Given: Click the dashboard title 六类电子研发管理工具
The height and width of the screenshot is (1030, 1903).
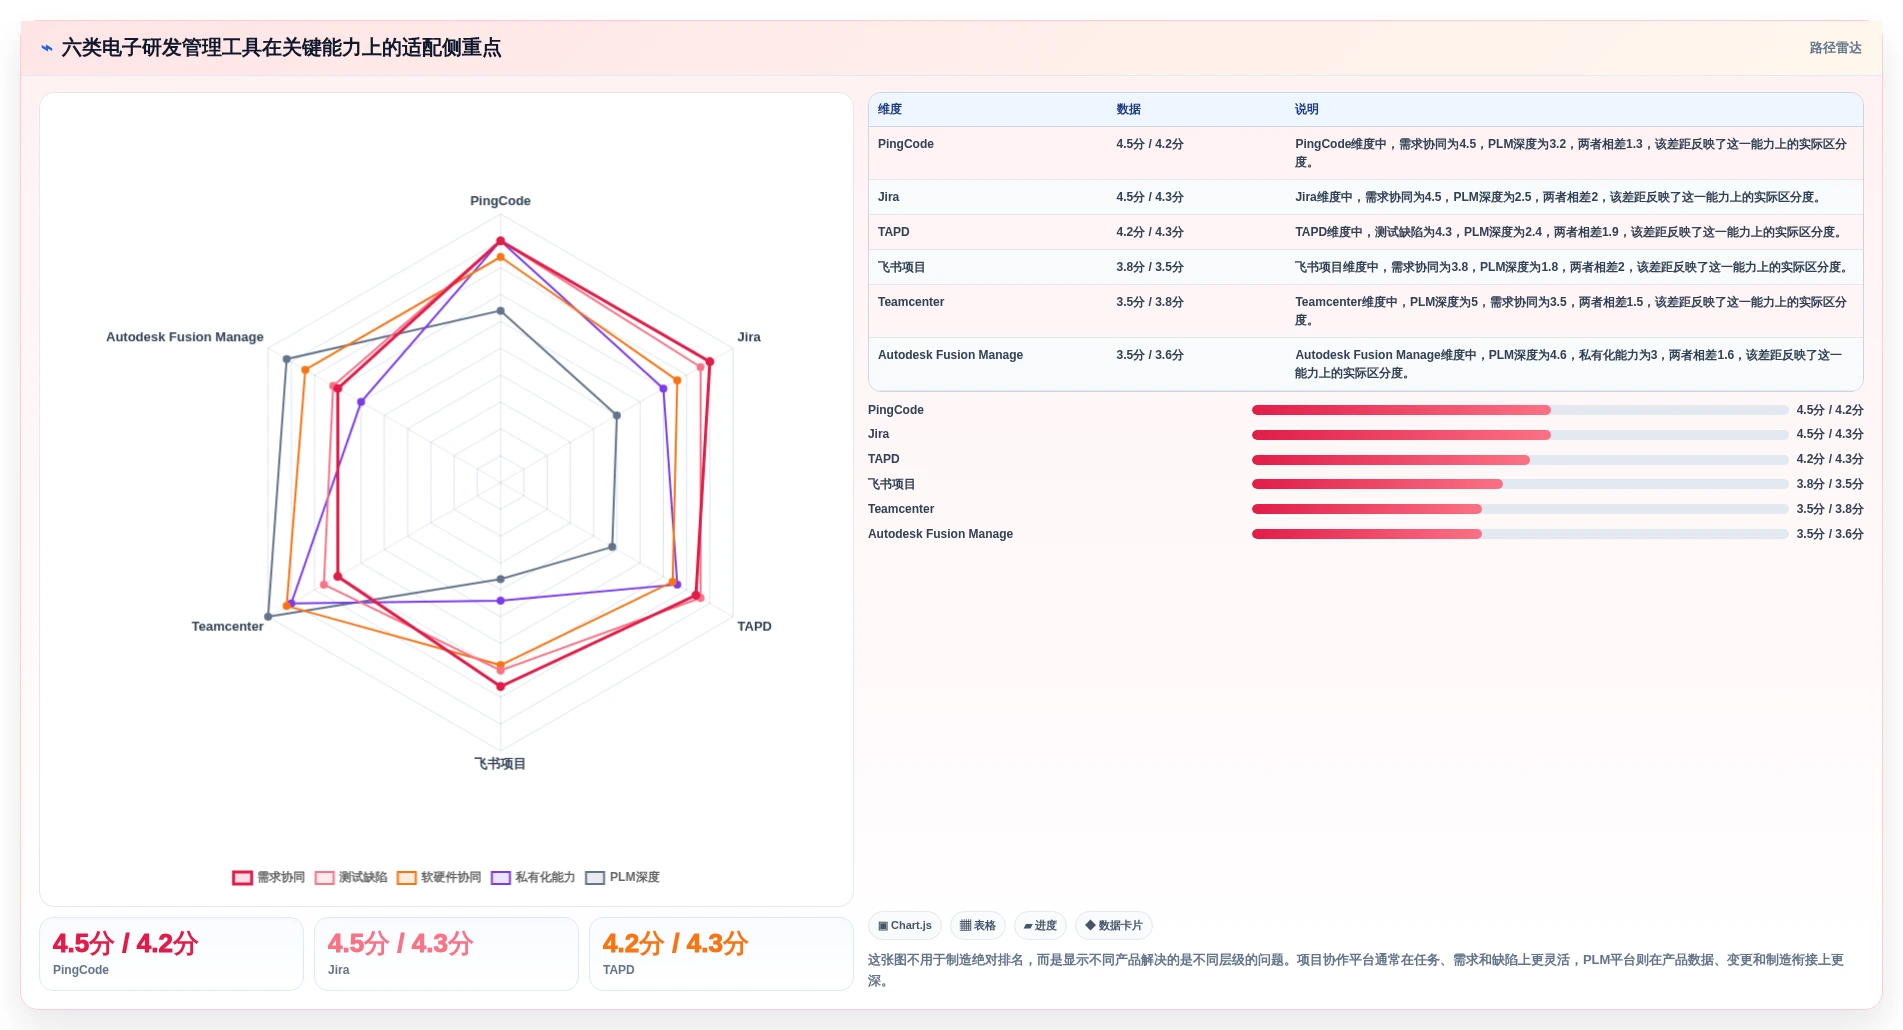Looking at the screenshot, I should [x=281, y=48].
